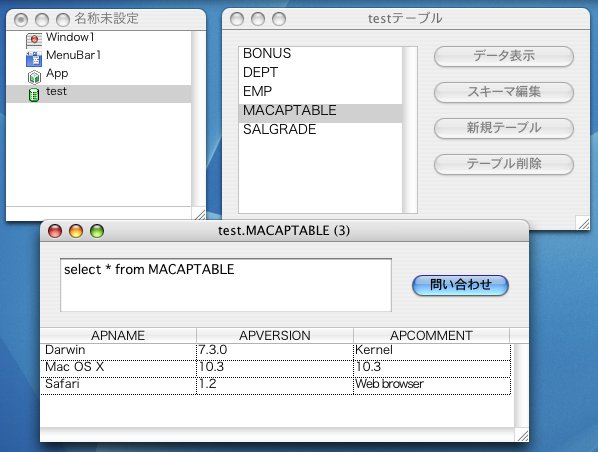
Task: Click into the SQL query text field
Action: tap(226, 285)
